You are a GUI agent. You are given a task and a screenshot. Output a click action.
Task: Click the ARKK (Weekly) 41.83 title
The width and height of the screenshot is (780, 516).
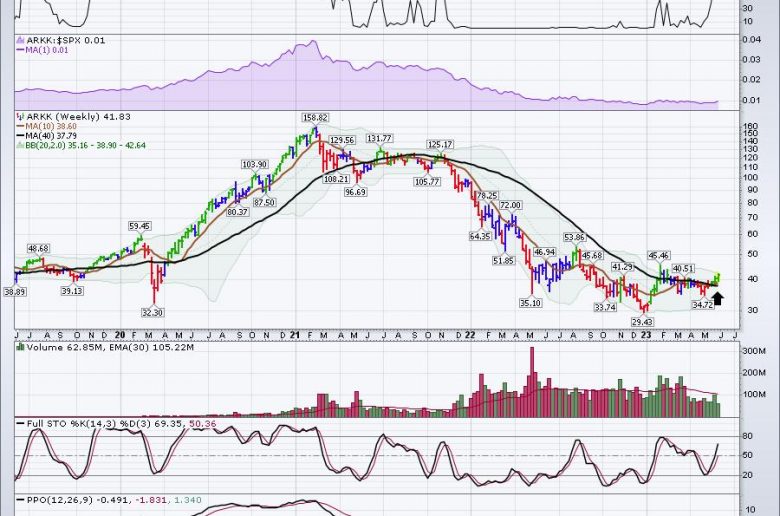78,116
